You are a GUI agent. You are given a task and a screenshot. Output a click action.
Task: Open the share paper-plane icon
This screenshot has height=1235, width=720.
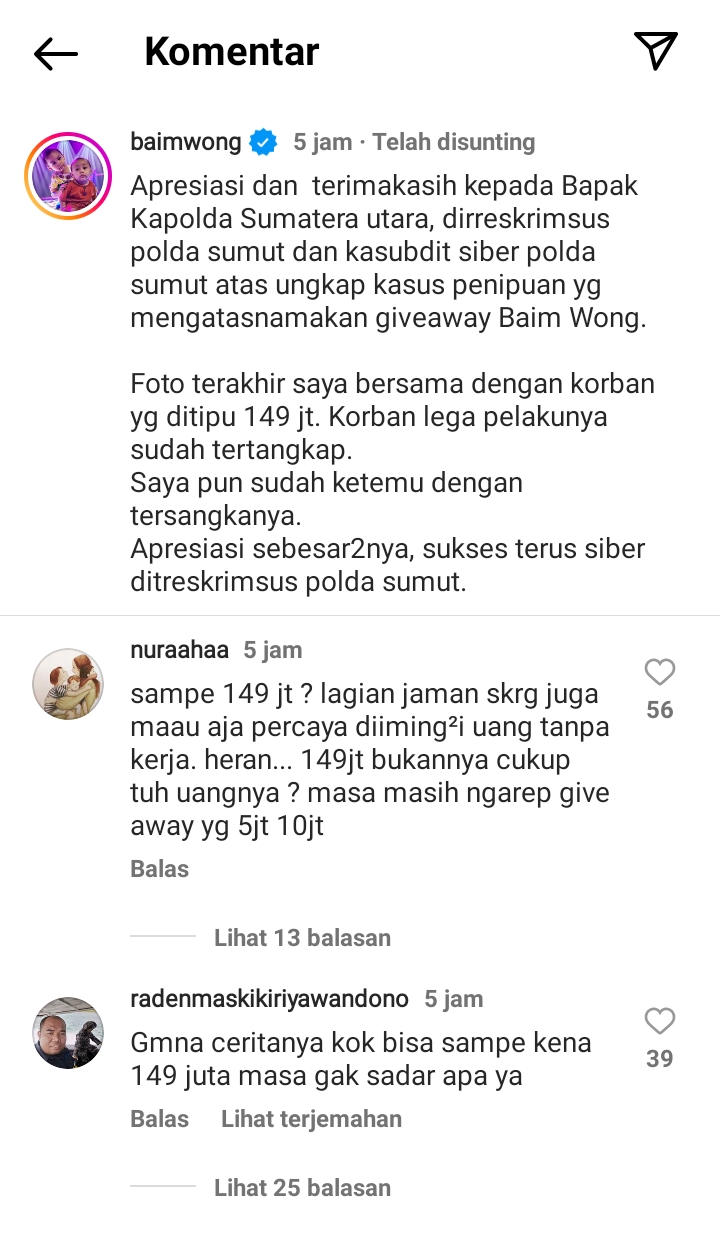point(656,51)
